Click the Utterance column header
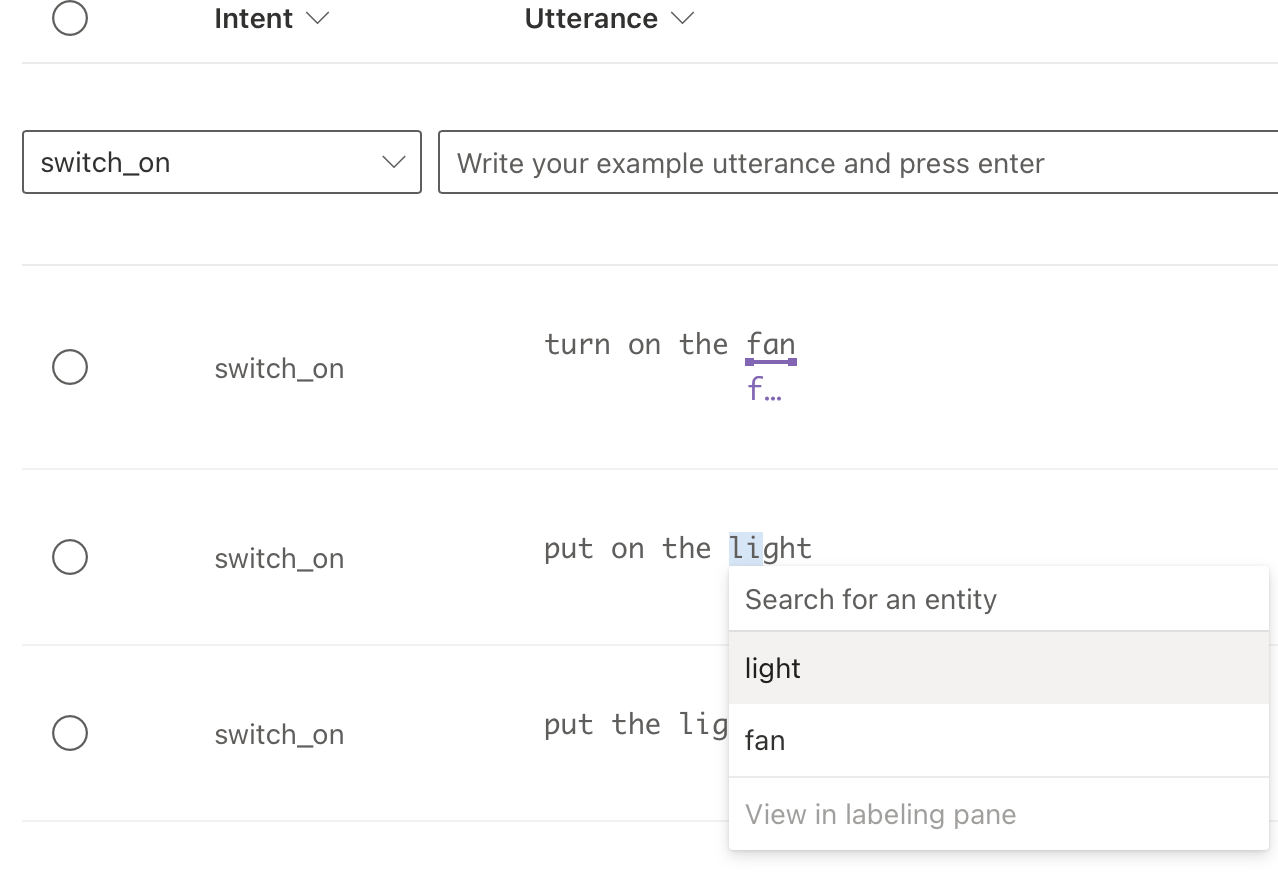1278x872 pixels. 591,18
